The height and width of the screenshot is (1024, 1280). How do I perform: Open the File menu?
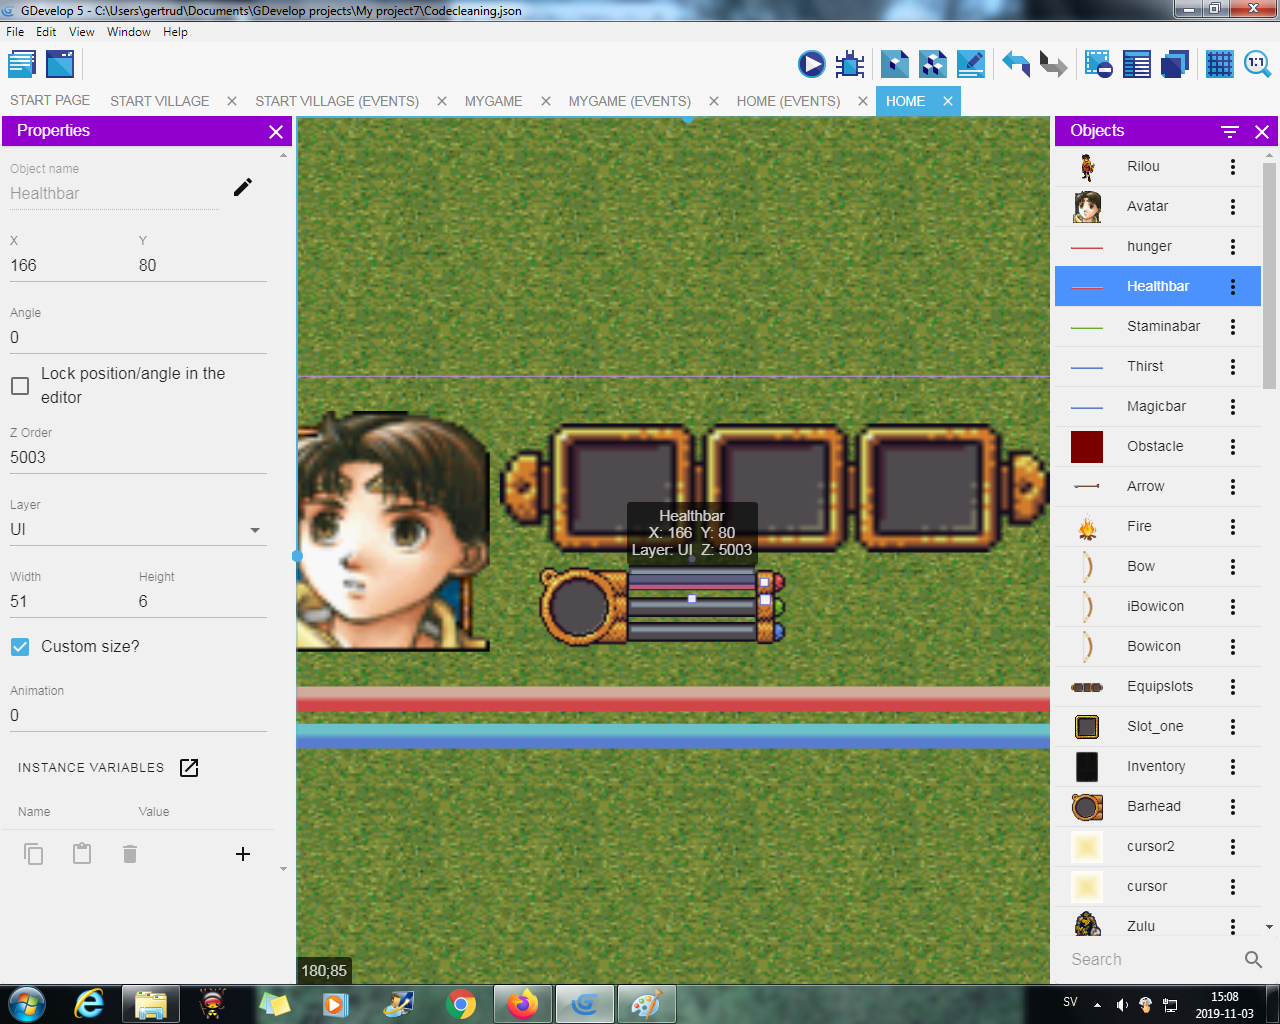(15, 32)
